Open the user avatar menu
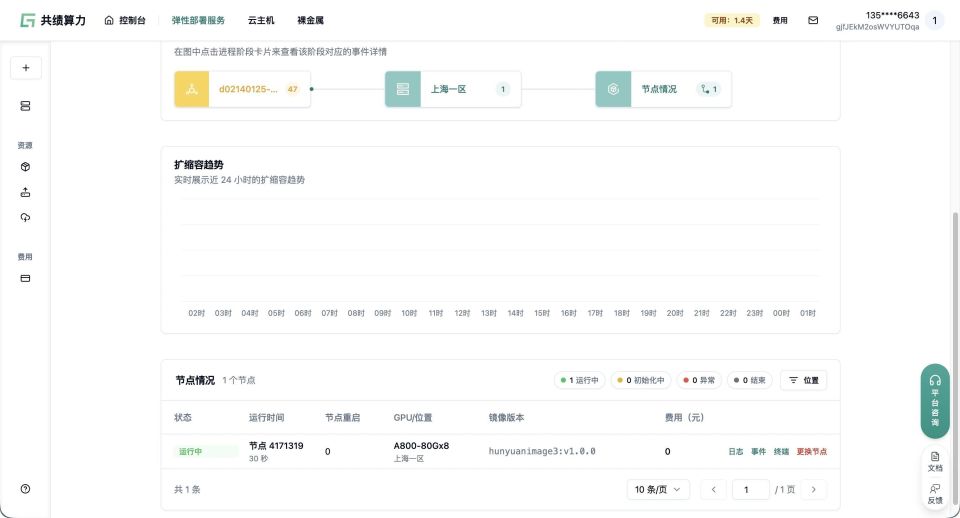Viewport: 960px width, 518px height. pos(934,20)
